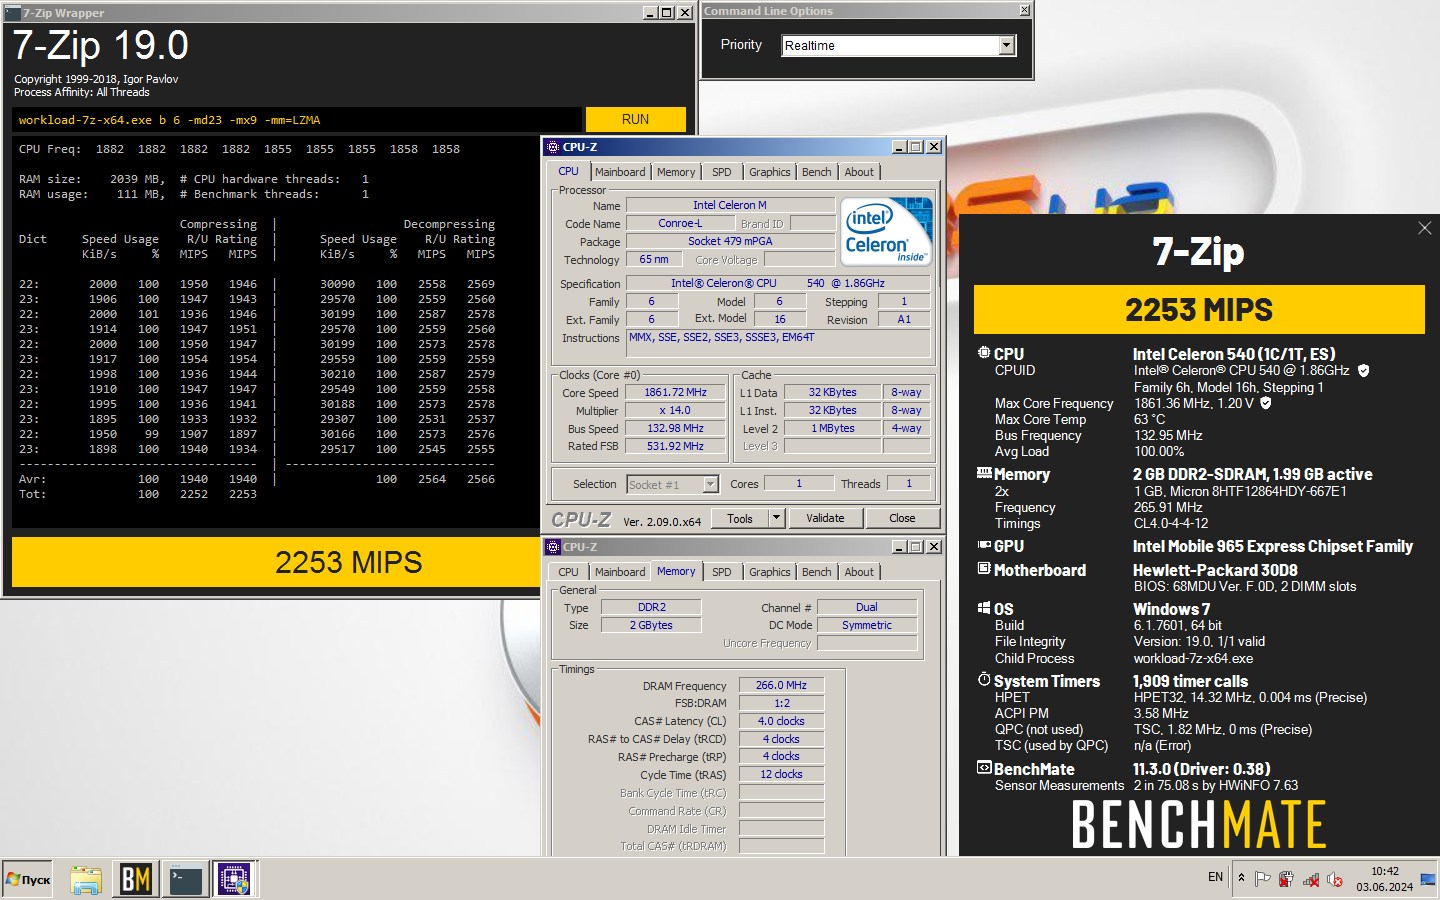
Task: Click the CPU-Z title bar icon of lower window
Action: point(553,547)
